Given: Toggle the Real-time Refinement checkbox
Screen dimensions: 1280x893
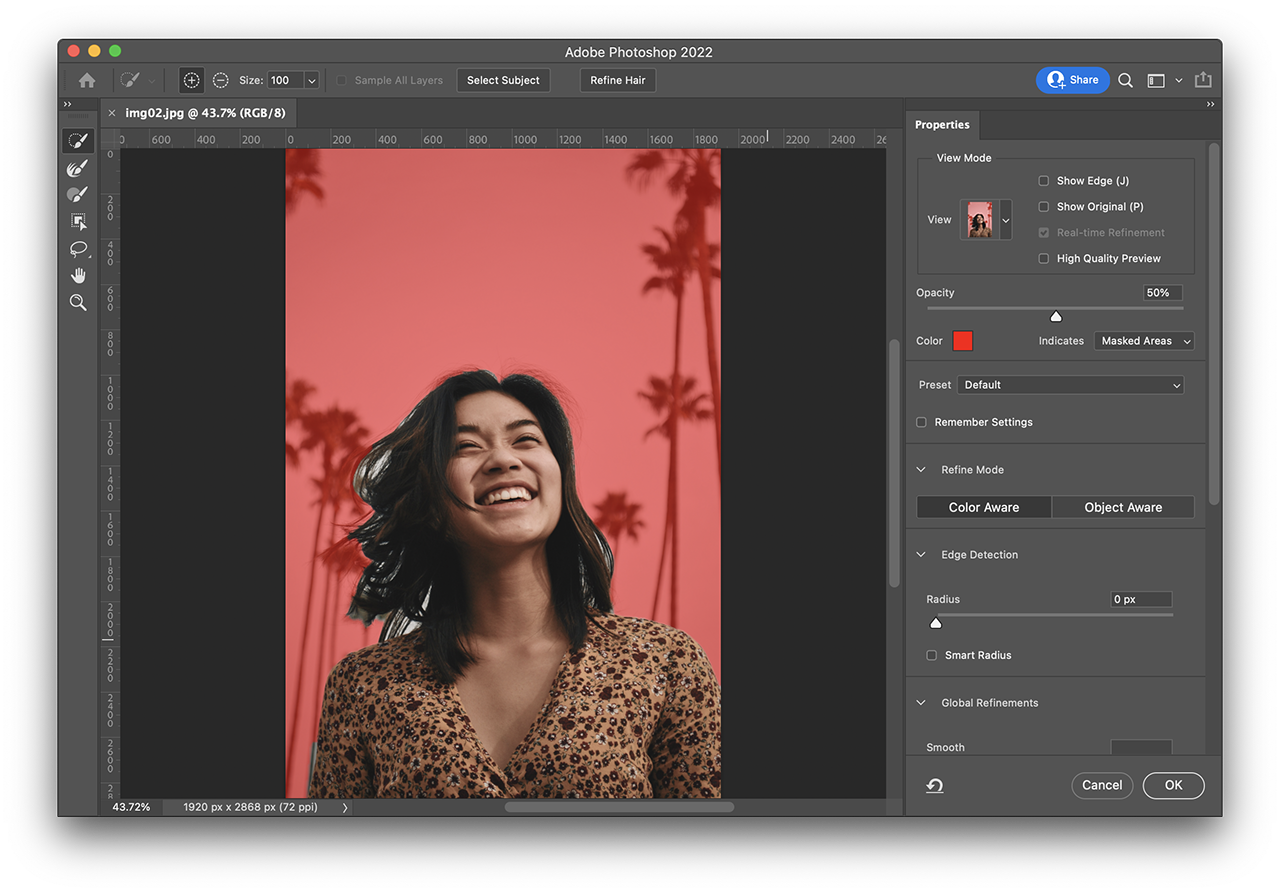Looking at the screenshot, I should pyautogui.click(x=1043, y=233).
